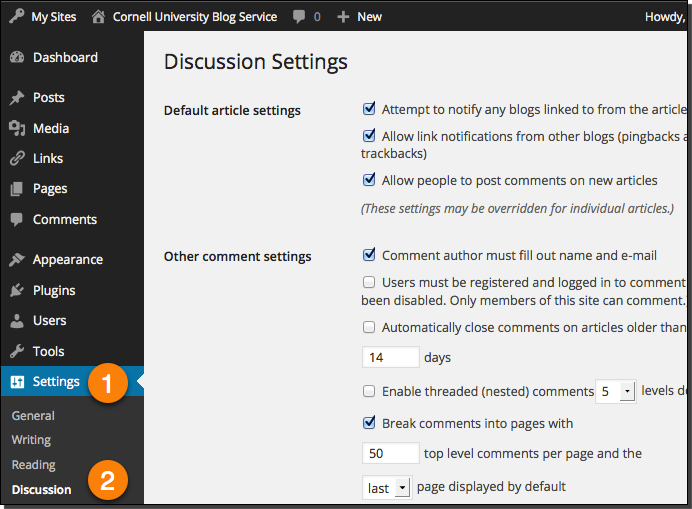692x509 pixels.
Task: Click the pending comments count 0
Action: pos(317,17)
